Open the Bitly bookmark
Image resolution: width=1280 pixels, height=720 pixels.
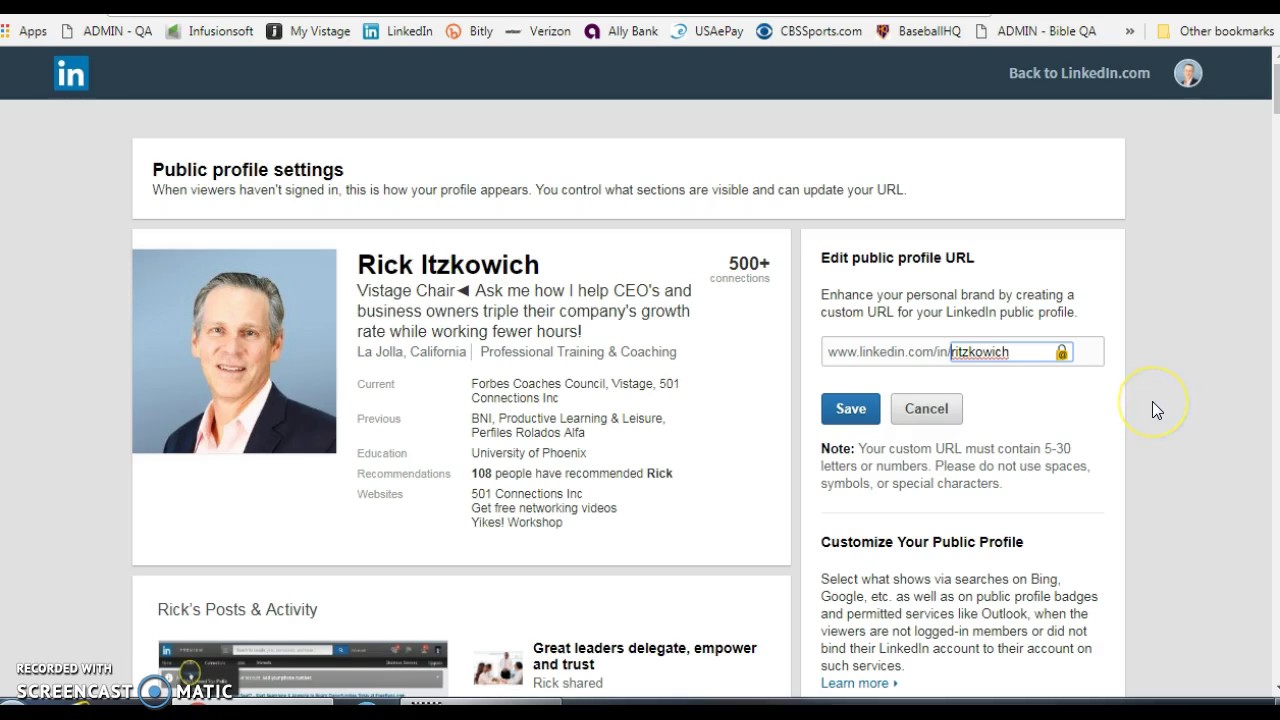(470, 31)
